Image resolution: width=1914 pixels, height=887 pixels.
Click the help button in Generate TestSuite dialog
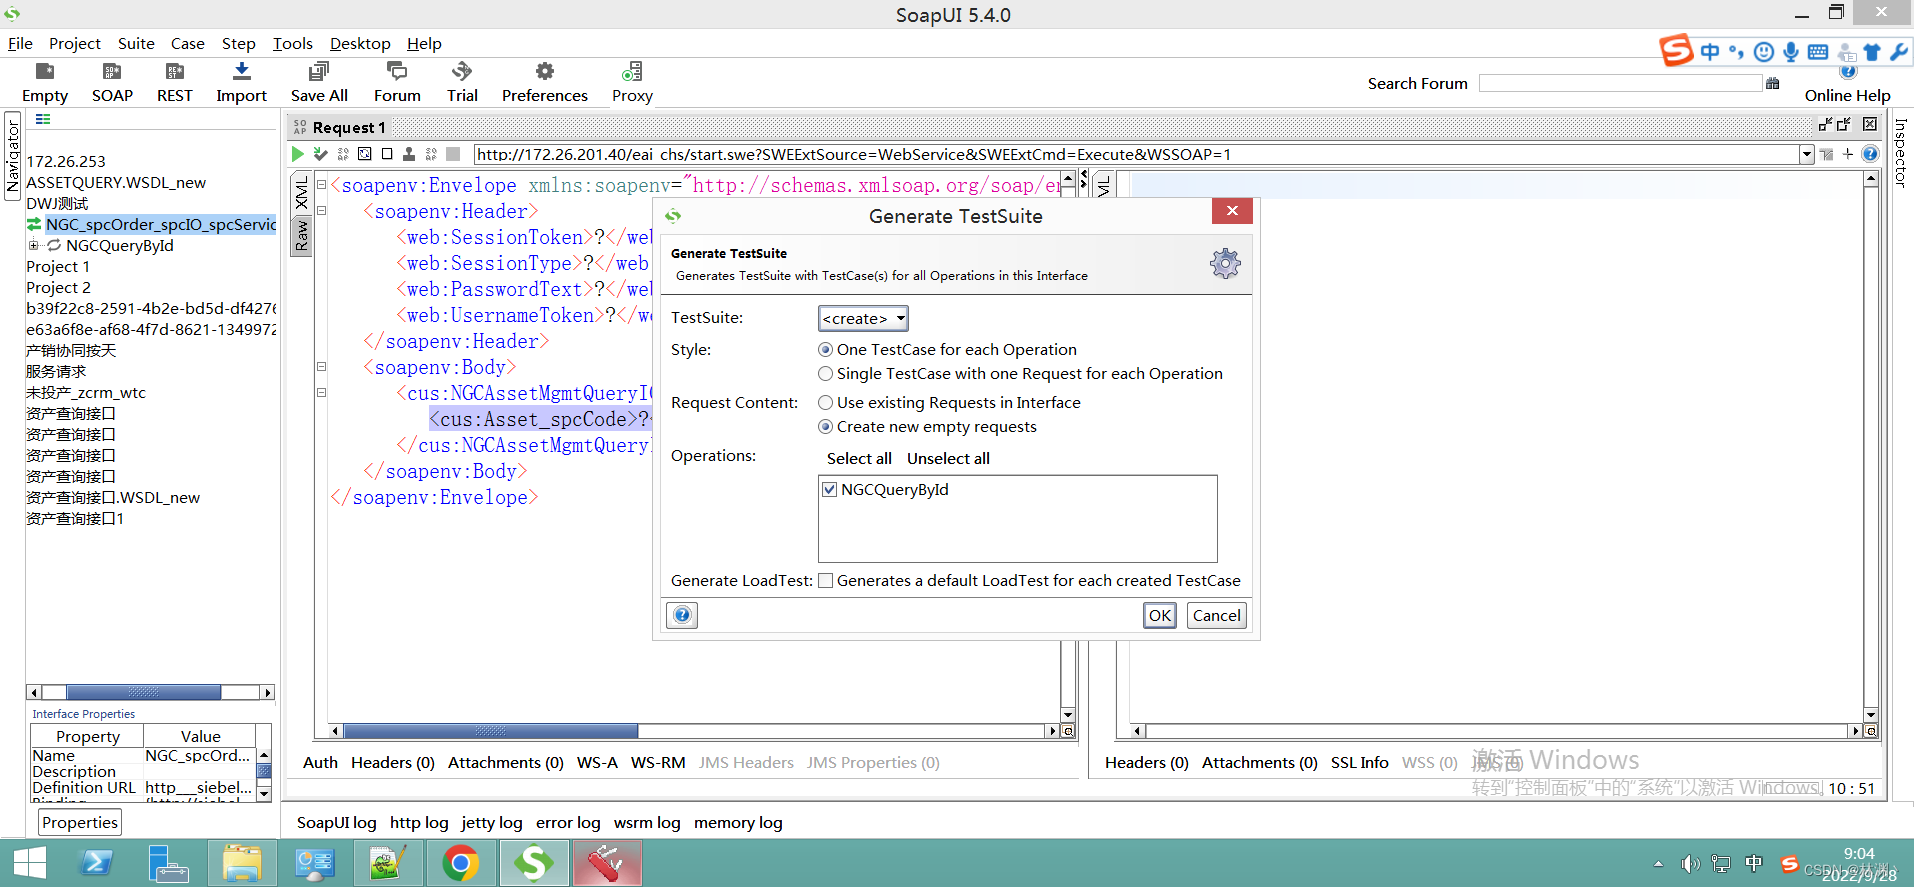pos(682,615)
